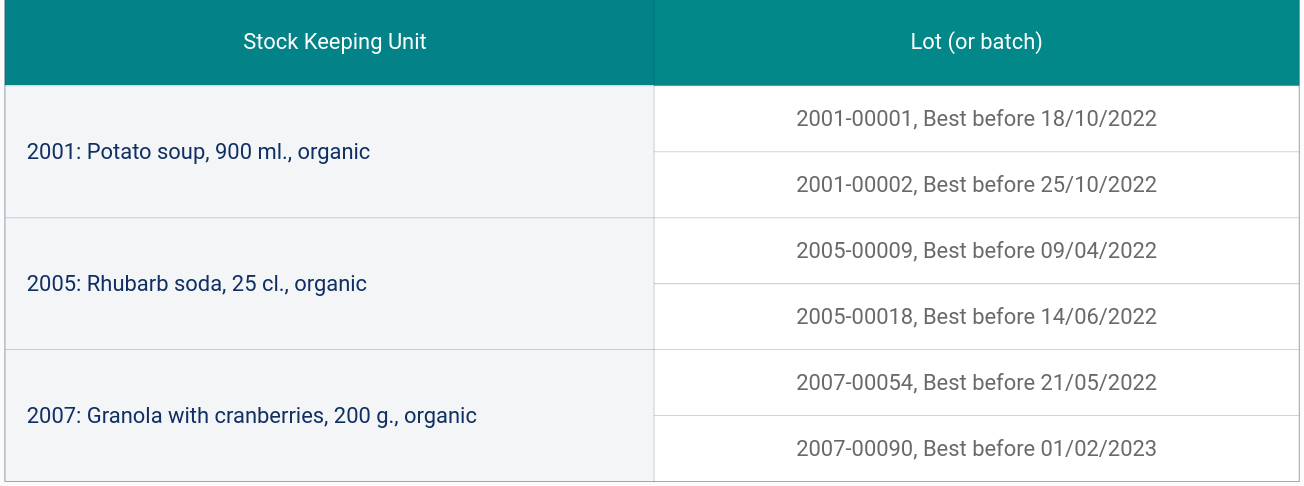Screen dimensions: 1304x486
Task: Select lot number 2005-00009
Action: pos(855,251)
